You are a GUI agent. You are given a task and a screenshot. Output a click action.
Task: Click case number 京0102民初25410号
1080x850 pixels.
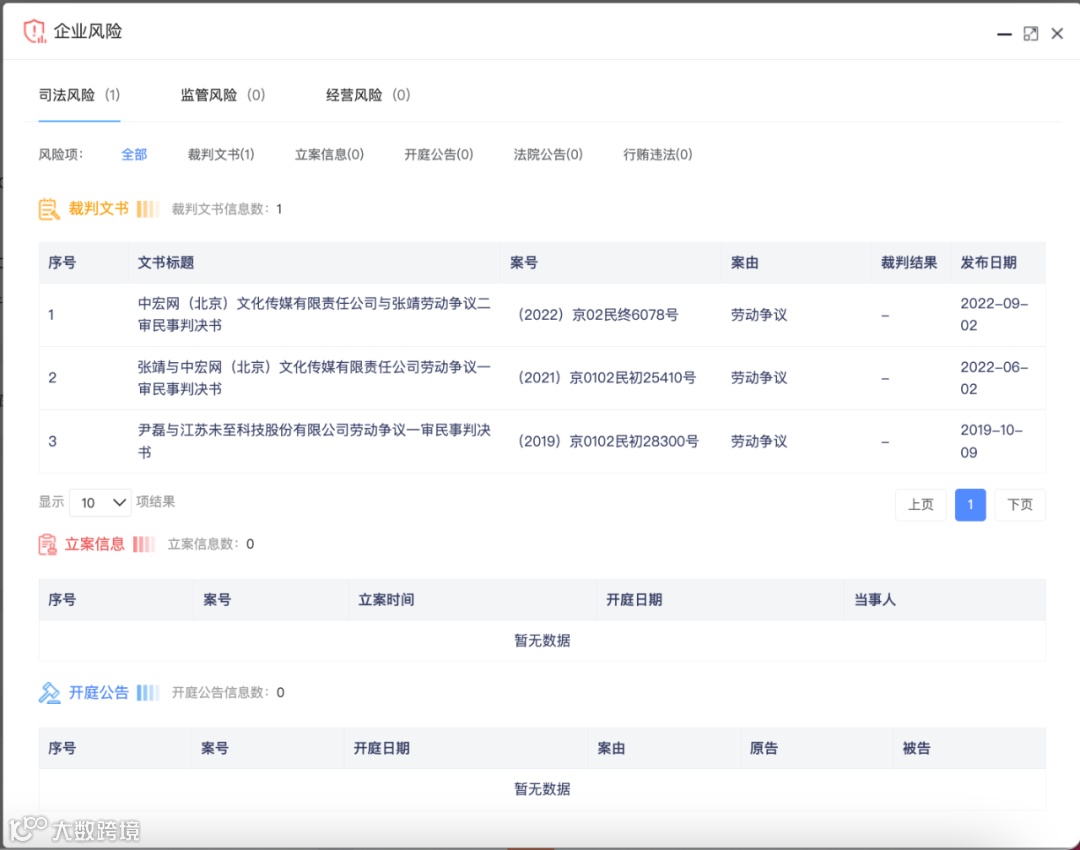coord(607,377)
